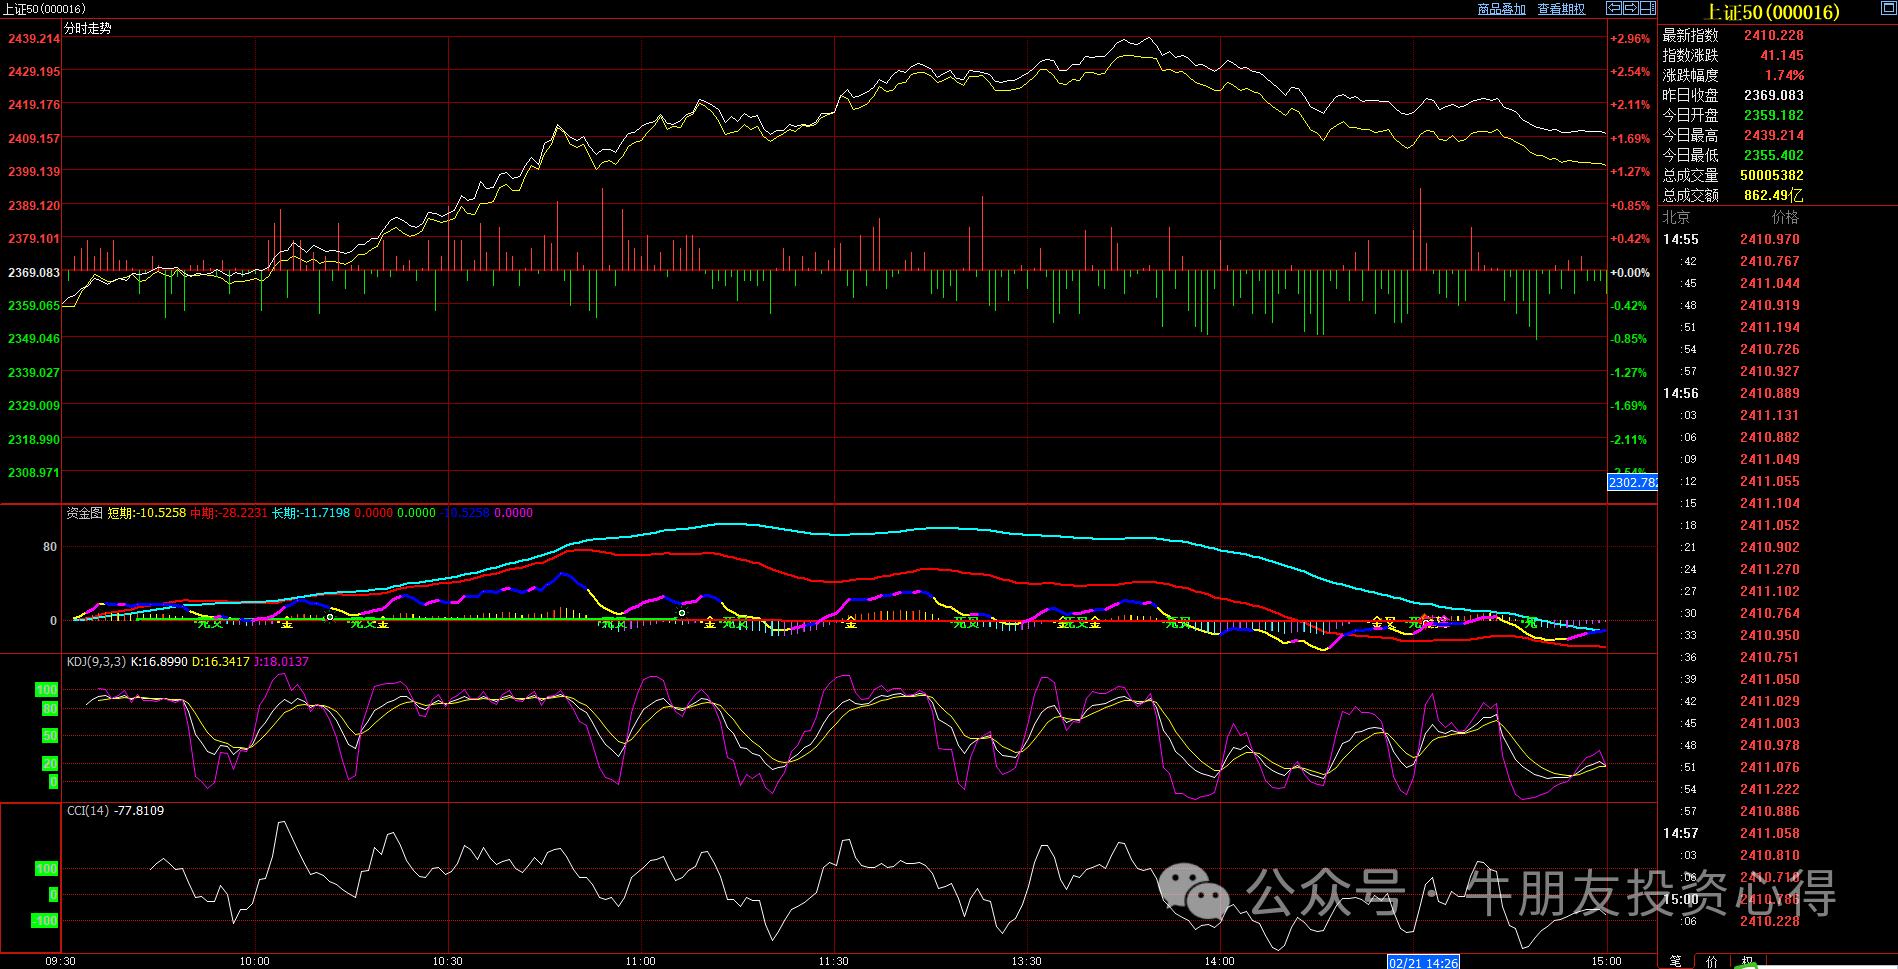Click the 总成交量 value 50005382
This screenshot has width=1898, height=969.
tap(1772, 175)
